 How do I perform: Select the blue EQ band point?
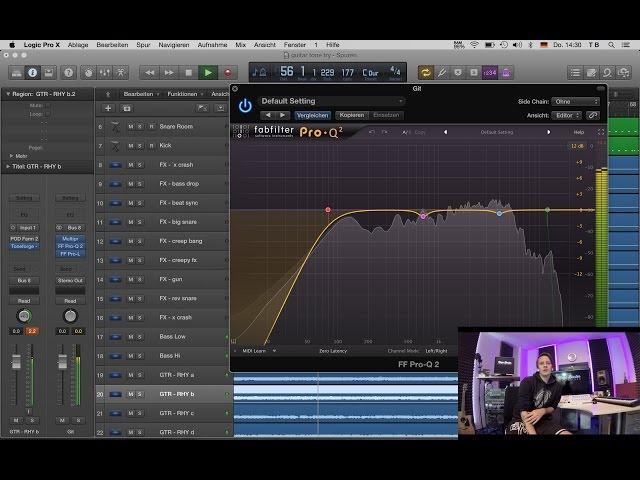499,213
